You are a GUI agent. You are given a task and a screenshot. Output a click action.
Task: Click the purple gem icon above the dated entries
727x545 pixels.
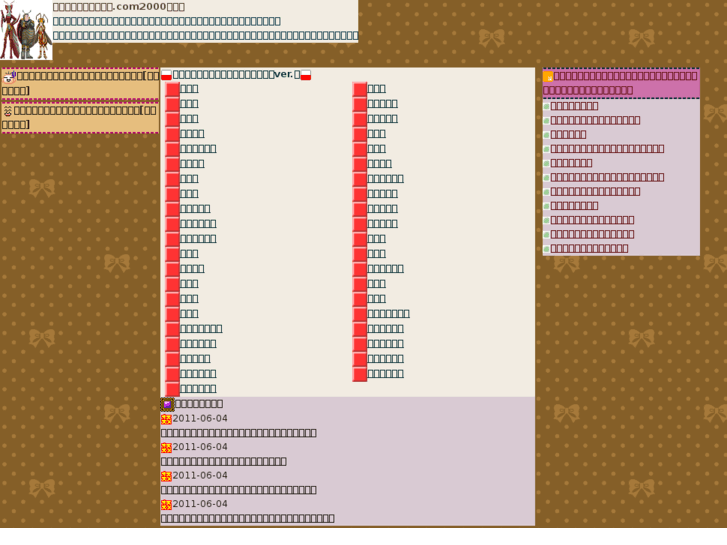tap(167, 404)
